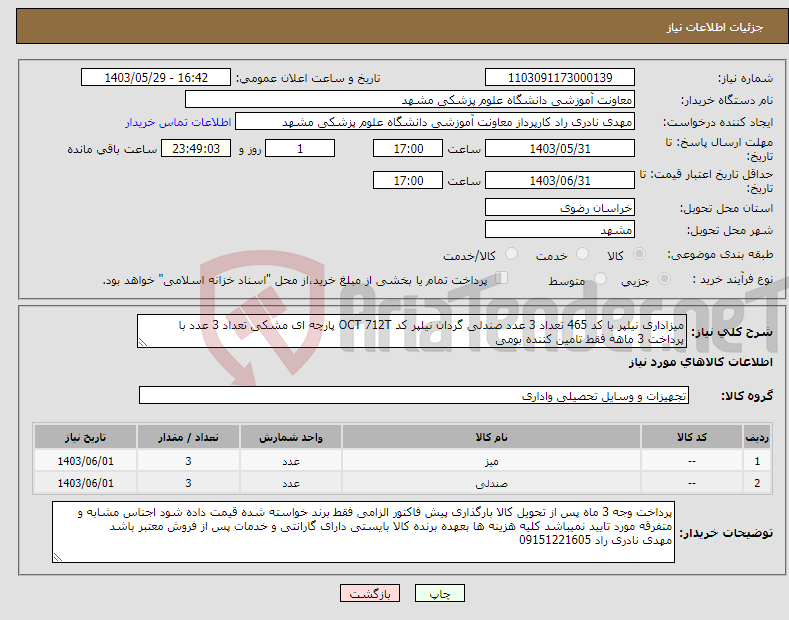Screen dimensions: 789x620
Task: Click the چاپ print button
Action: point(440,594)
